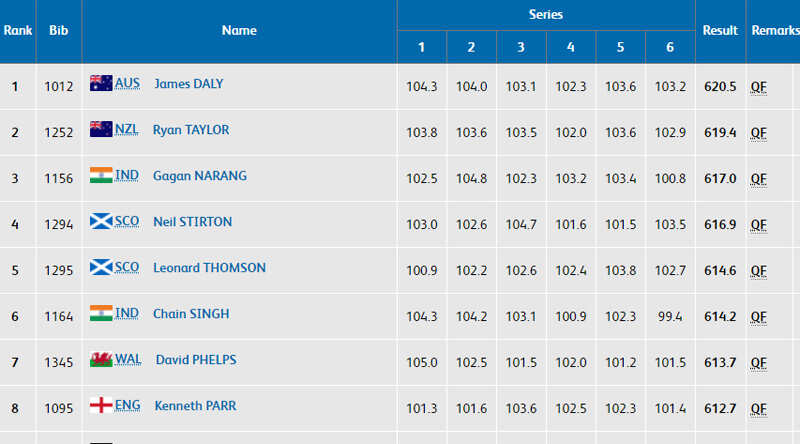This screenshot has width=800, height=444.
Task: Select the ENG country code link
Action: click(x=128, y=405)
